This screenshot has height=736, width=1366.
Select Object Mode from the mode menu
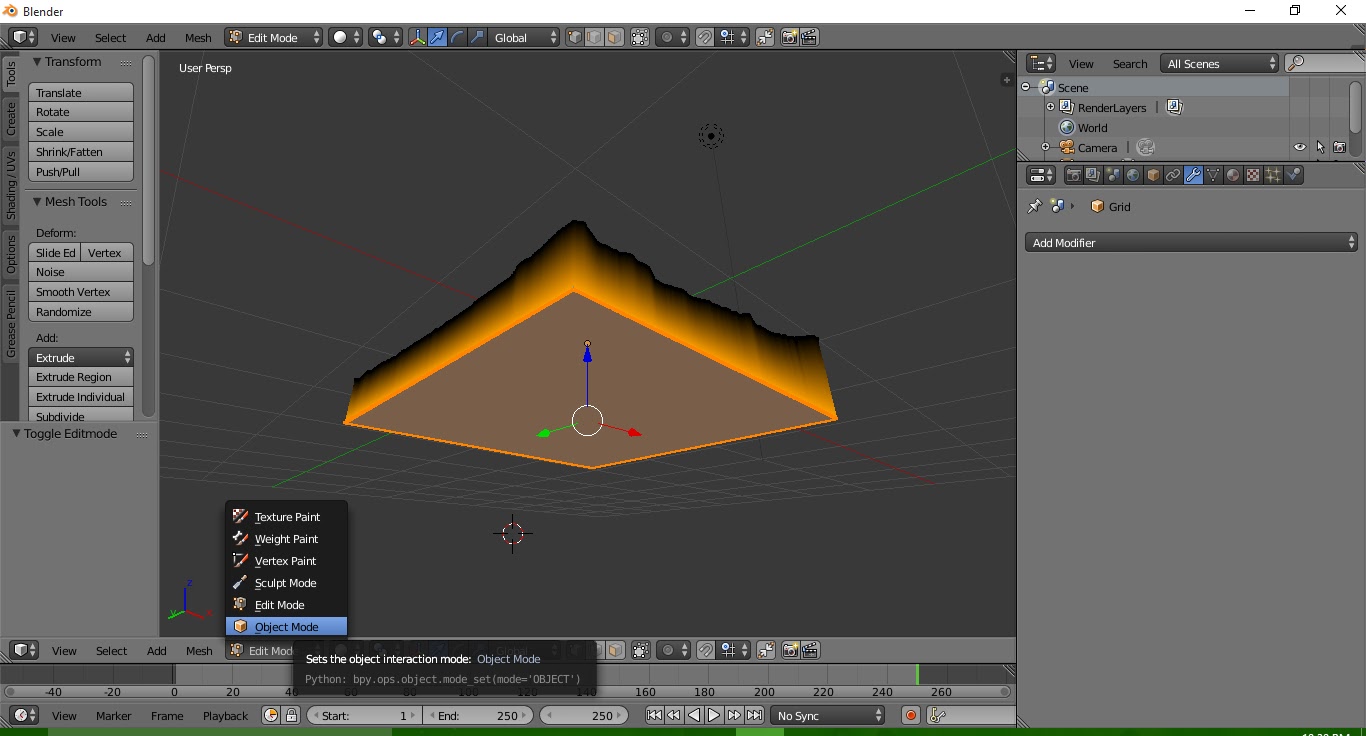point(286,626)
